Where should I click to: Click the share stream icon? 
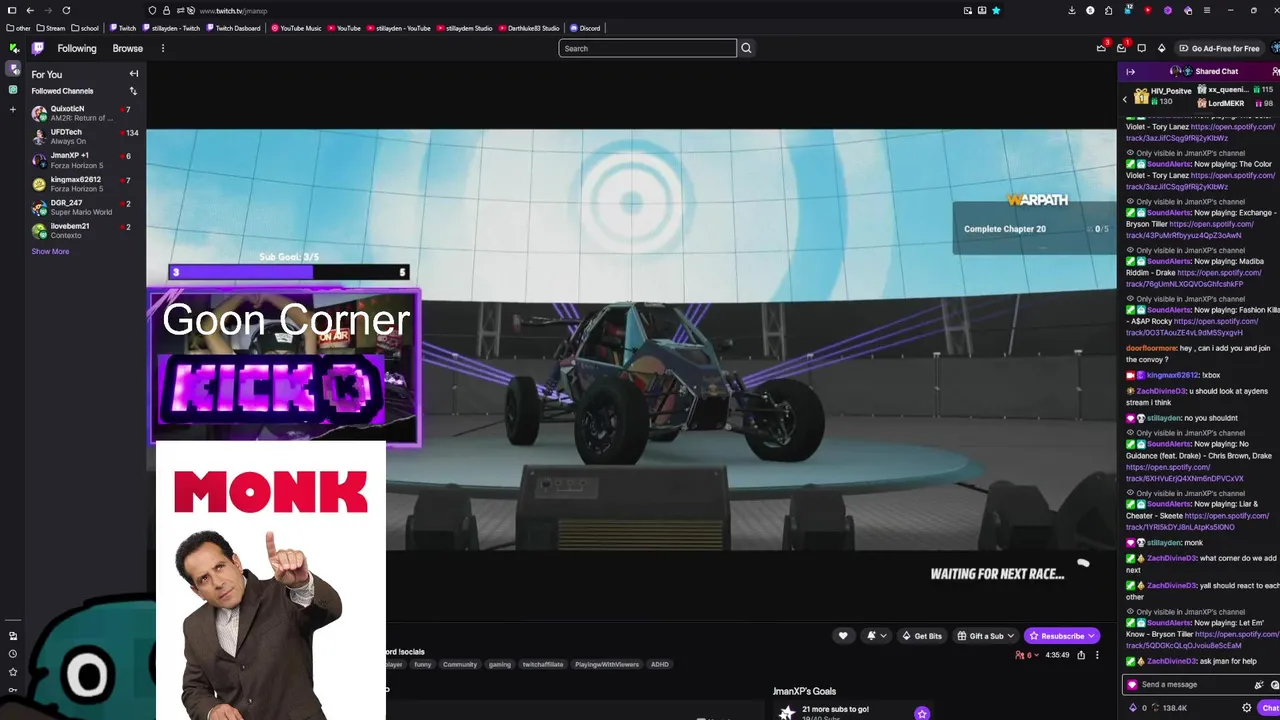tap(1081, 655)
